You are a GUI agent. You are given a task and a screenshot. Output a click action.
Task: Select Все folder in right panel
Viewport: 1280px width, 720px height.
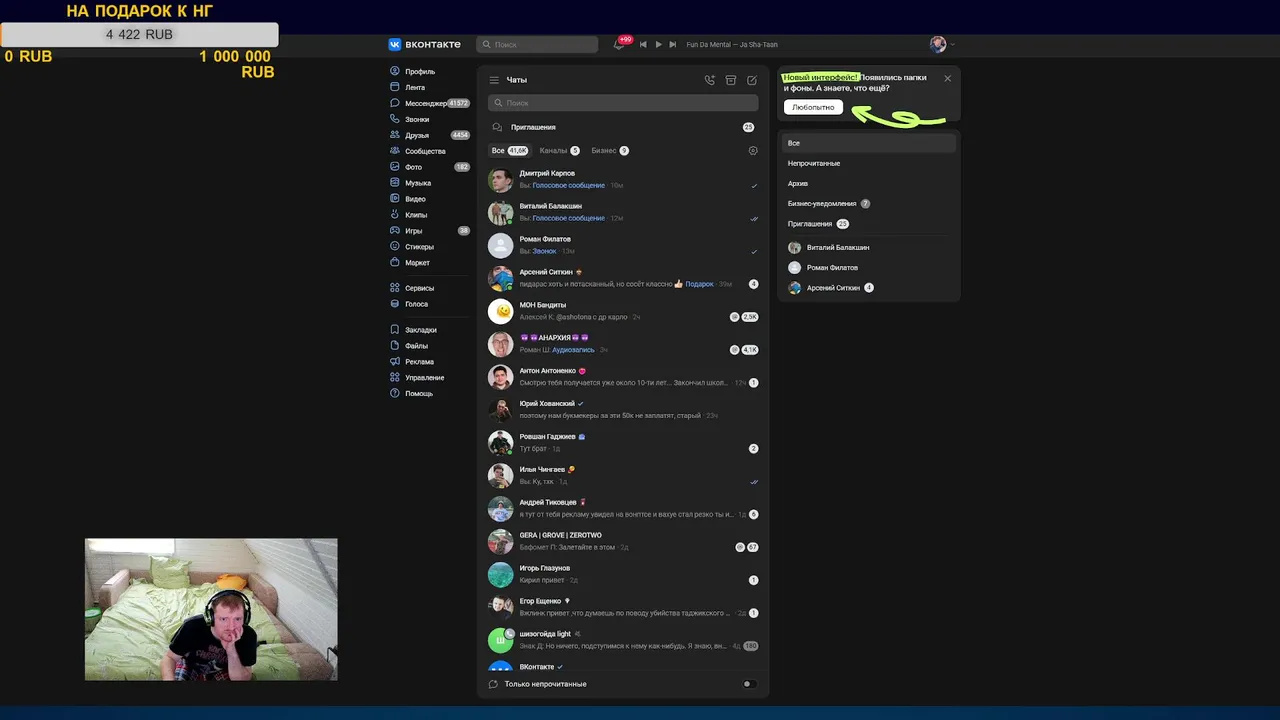pos(868,143)
